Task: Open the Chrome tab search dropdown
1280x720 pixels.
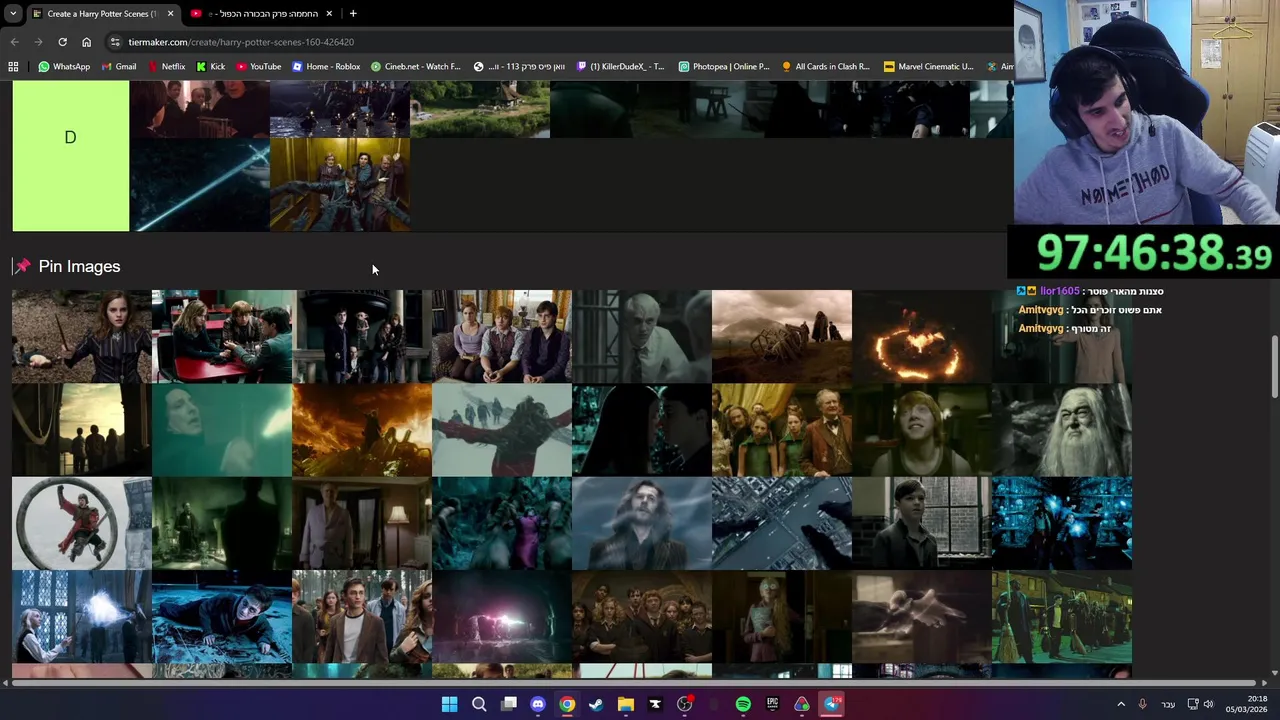Action: tap(13, 13)
